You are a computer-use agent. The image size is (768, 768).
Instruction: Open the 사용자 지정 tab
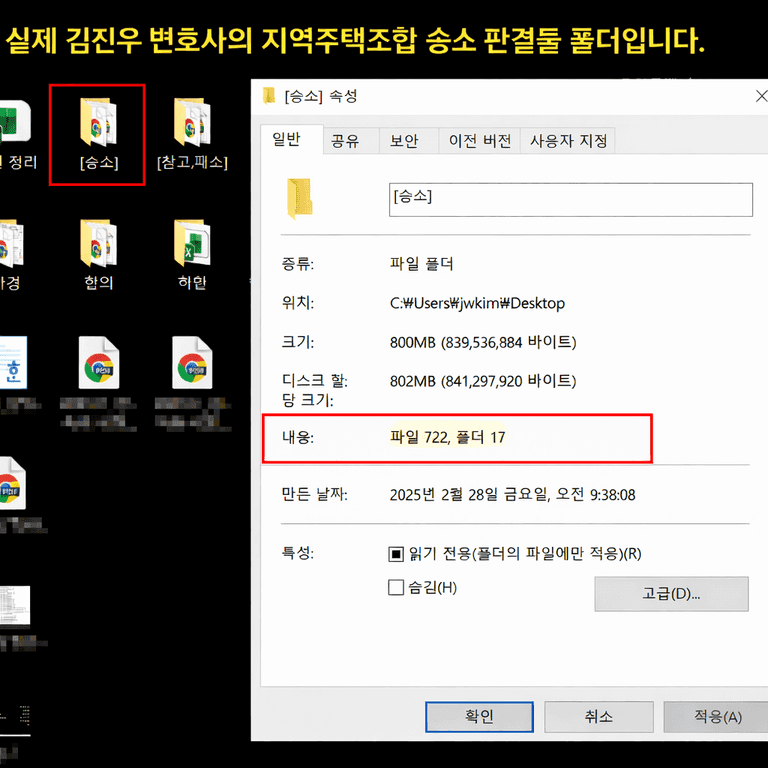pyautogui.click(x=568, y=141)
